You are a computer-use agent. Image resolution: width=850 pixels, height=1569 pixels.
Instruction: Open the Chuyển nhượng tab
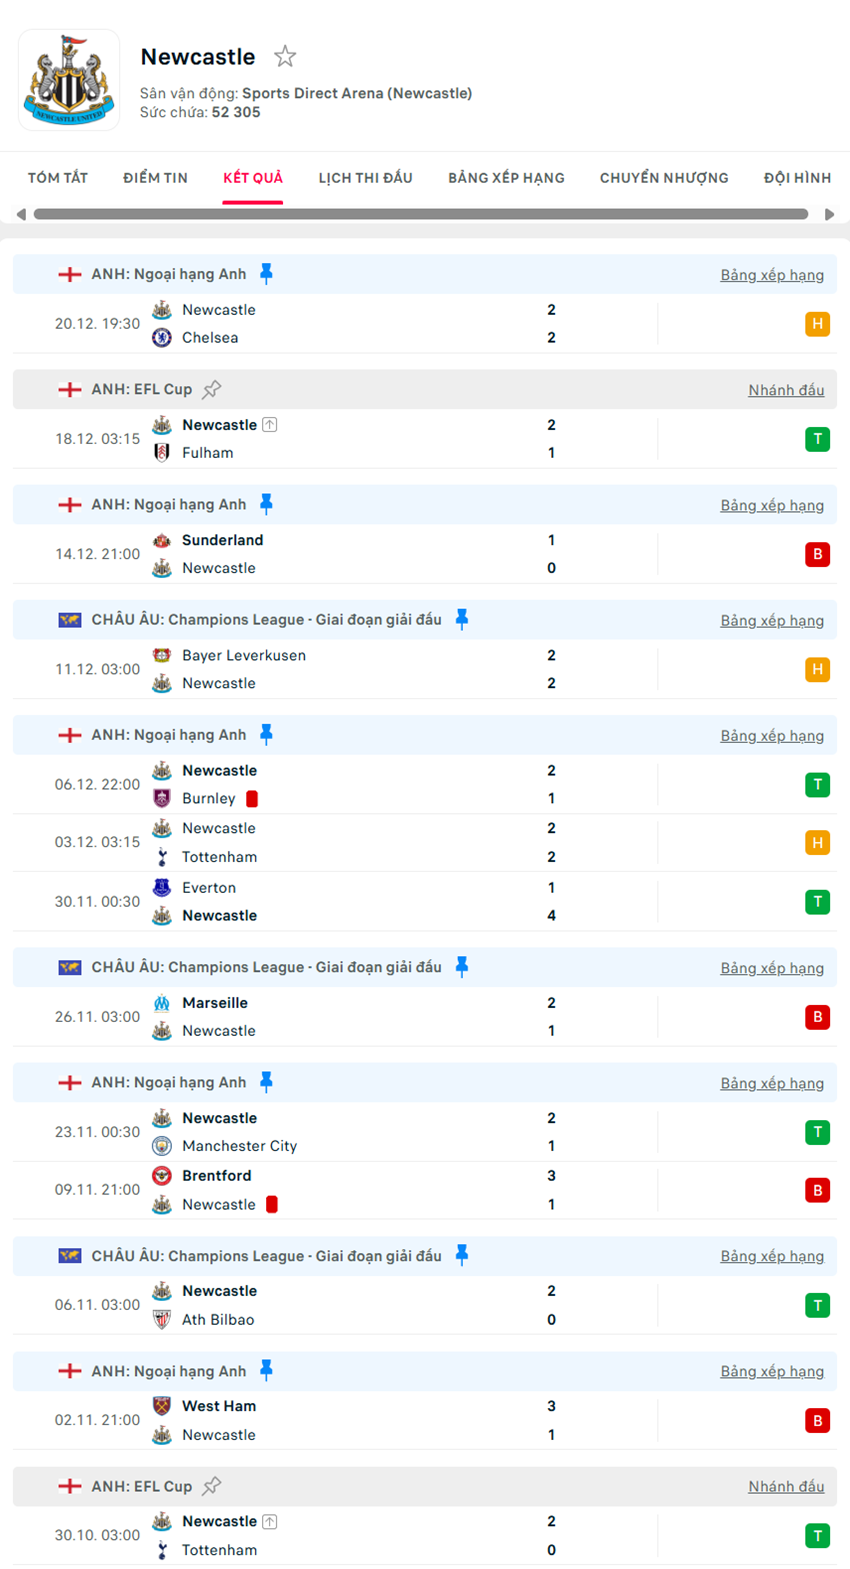[664, 178]
